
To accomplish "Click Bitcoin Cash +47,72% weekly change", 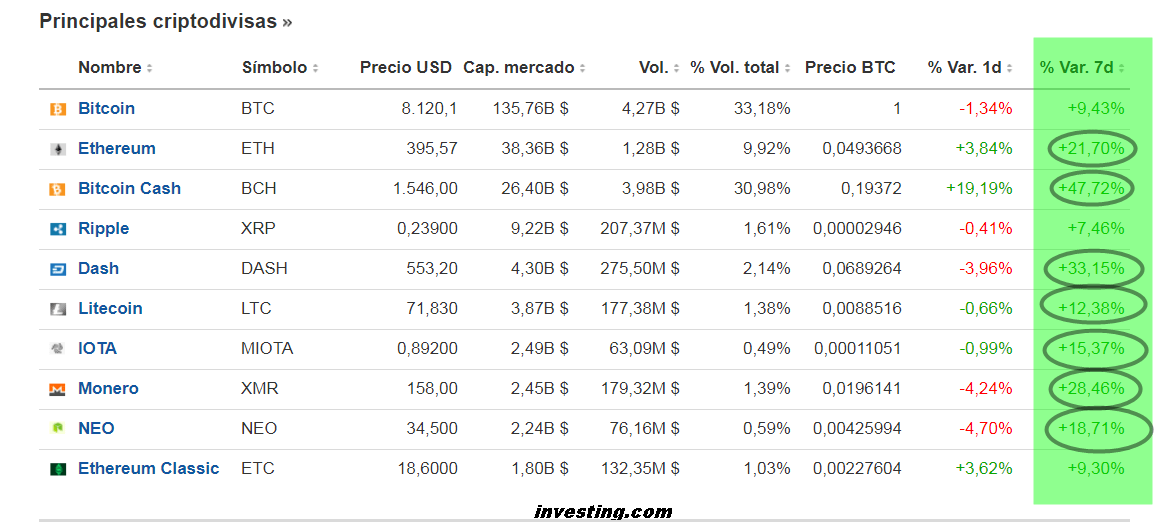I will point(1091,188).
